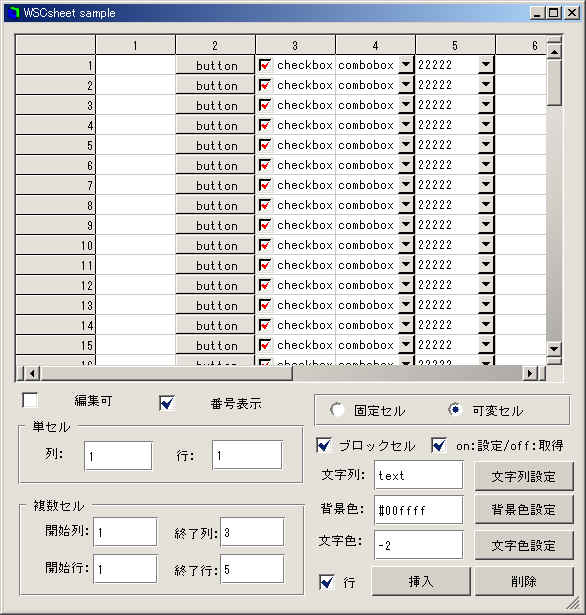
Task: Click the horizontal scrollbar left arrow
Action: 32,373
